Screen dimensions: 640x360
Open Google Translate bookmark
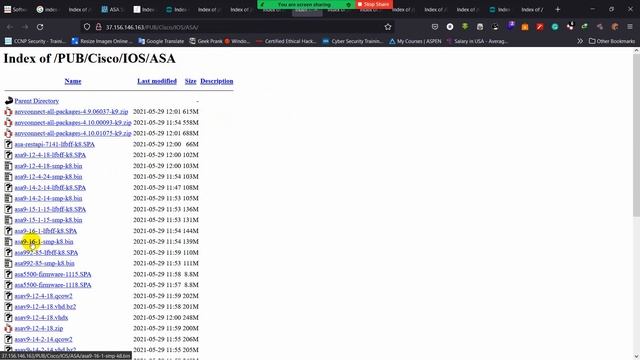(161, 41)
